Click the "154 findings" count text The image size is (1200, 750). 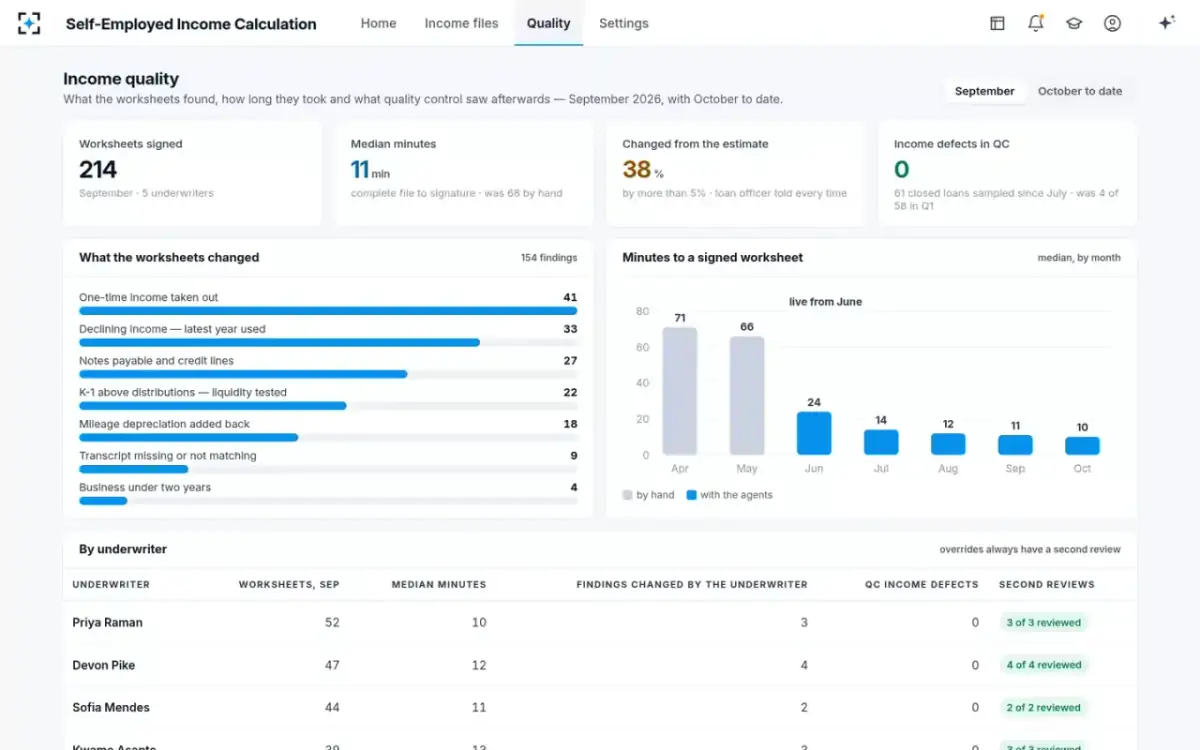[x=549, y=258]
